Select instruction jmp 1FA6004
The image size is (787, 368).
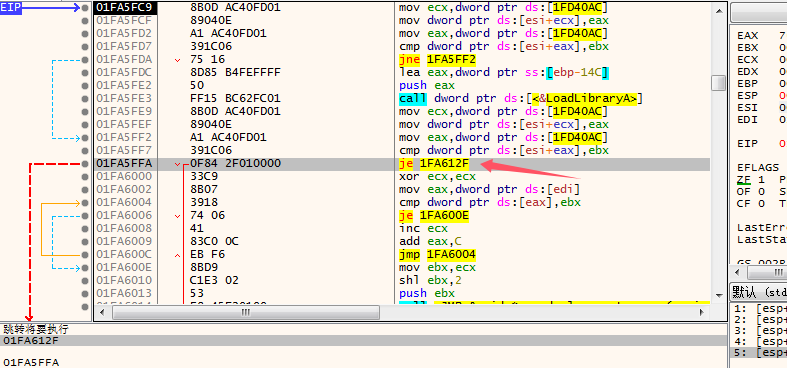click(x=437, y=255)
